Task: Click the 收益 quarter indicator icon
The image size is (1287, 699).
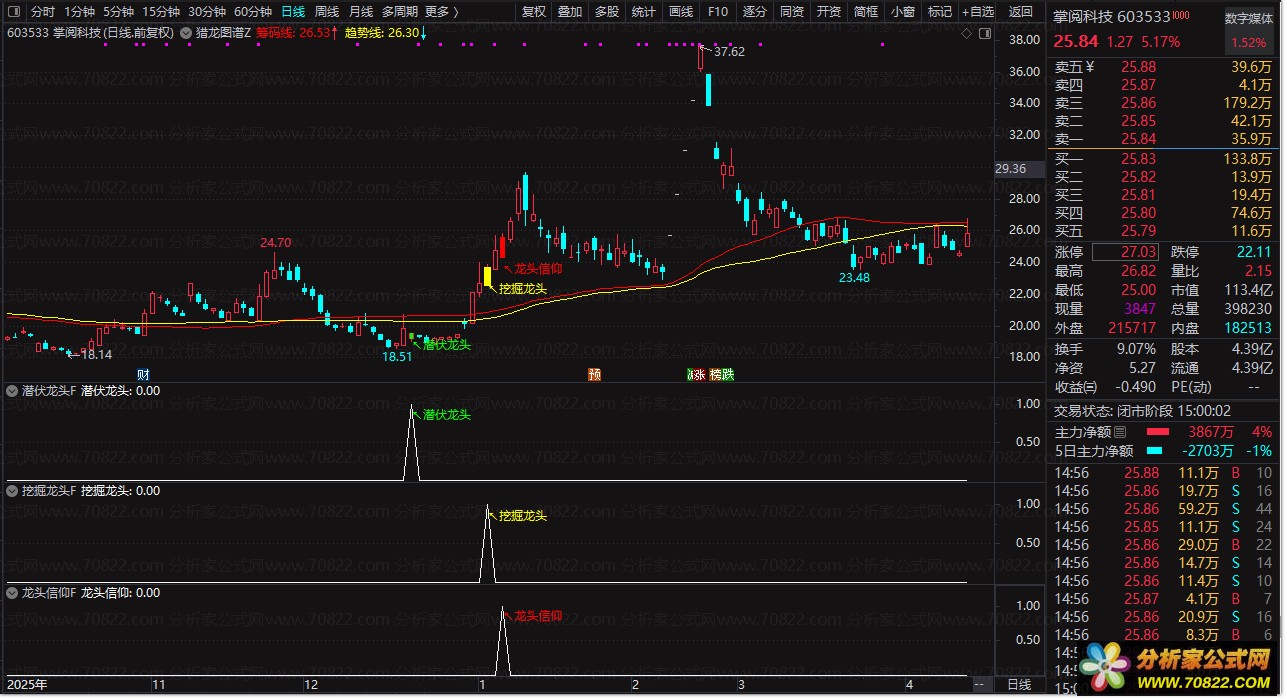Action: pos(1090,387)
